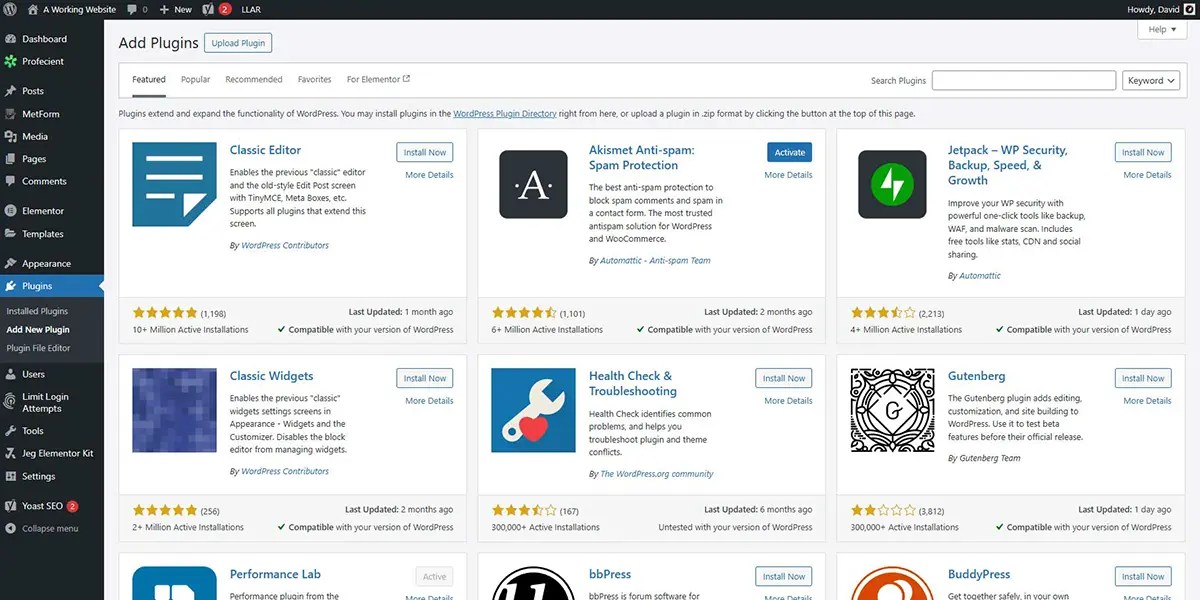Open the For Elementor tab
Screen dimensions: 1200x600
[374, 79]
